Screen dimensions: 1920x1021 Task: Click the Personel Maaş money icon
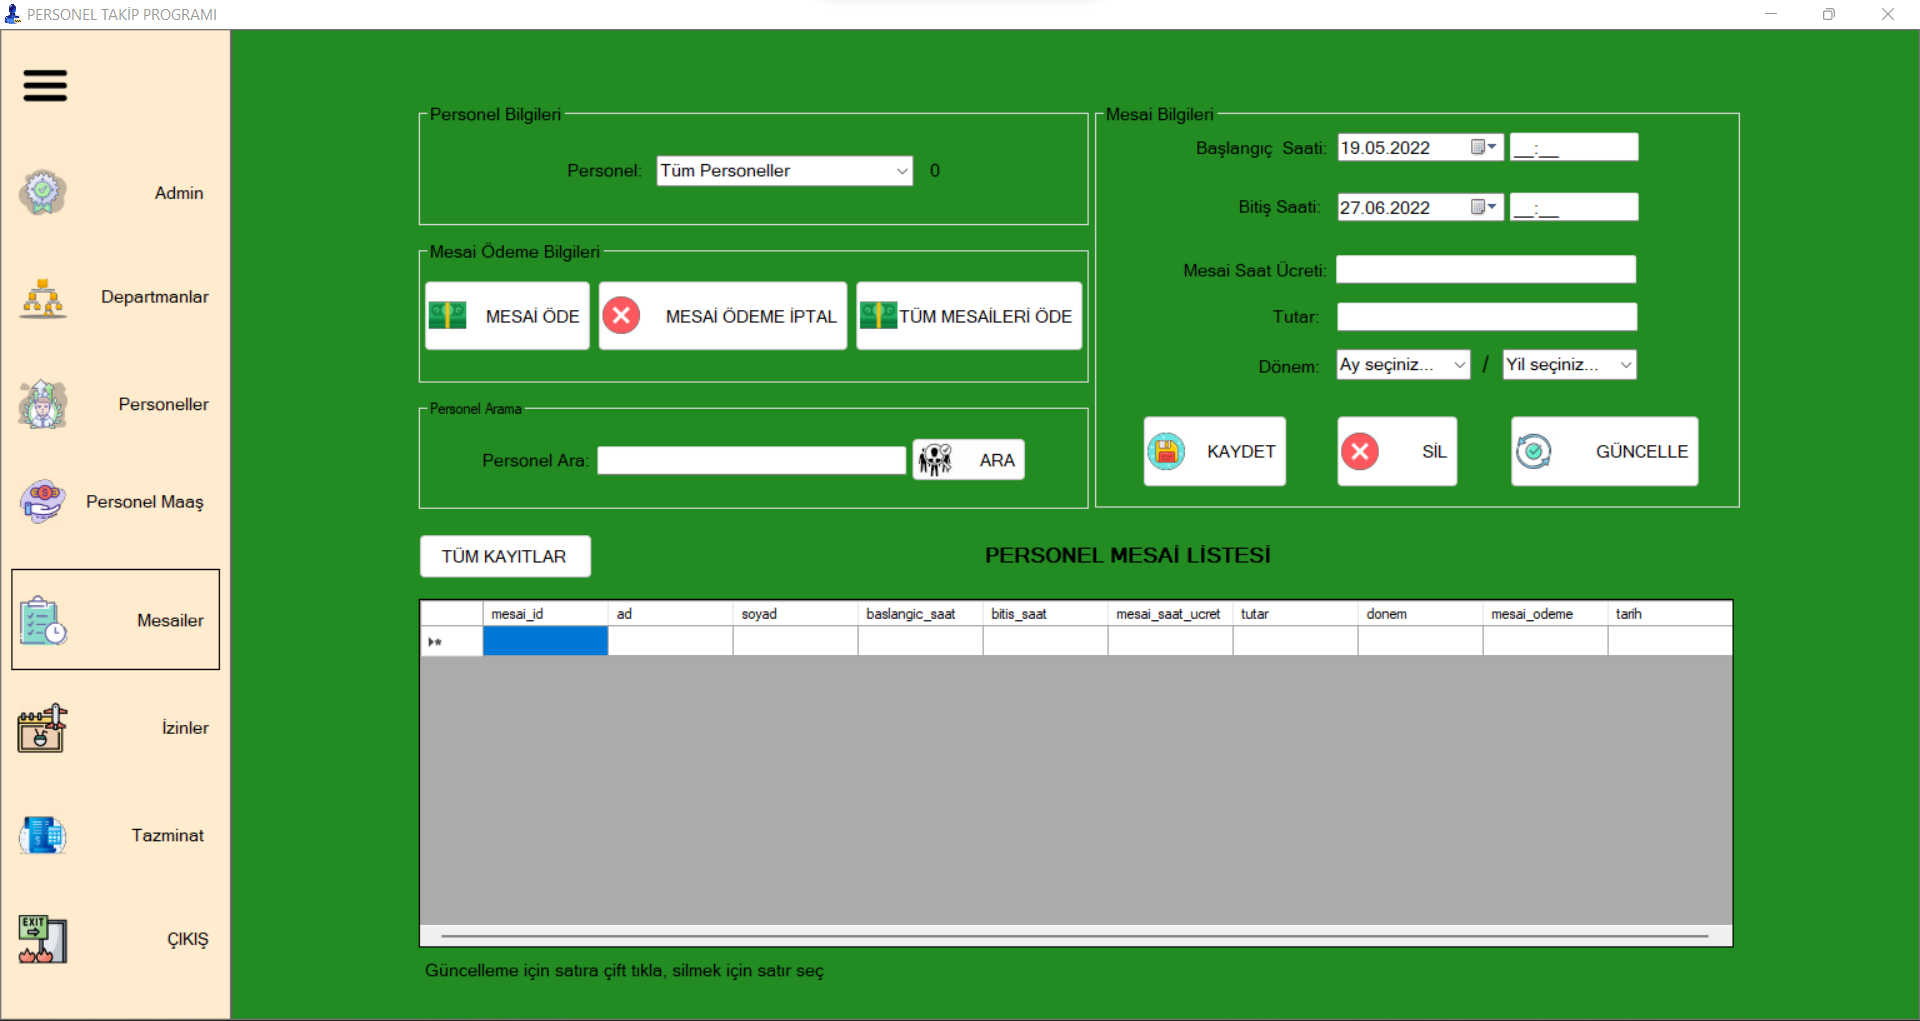click(x=41, y=502)
